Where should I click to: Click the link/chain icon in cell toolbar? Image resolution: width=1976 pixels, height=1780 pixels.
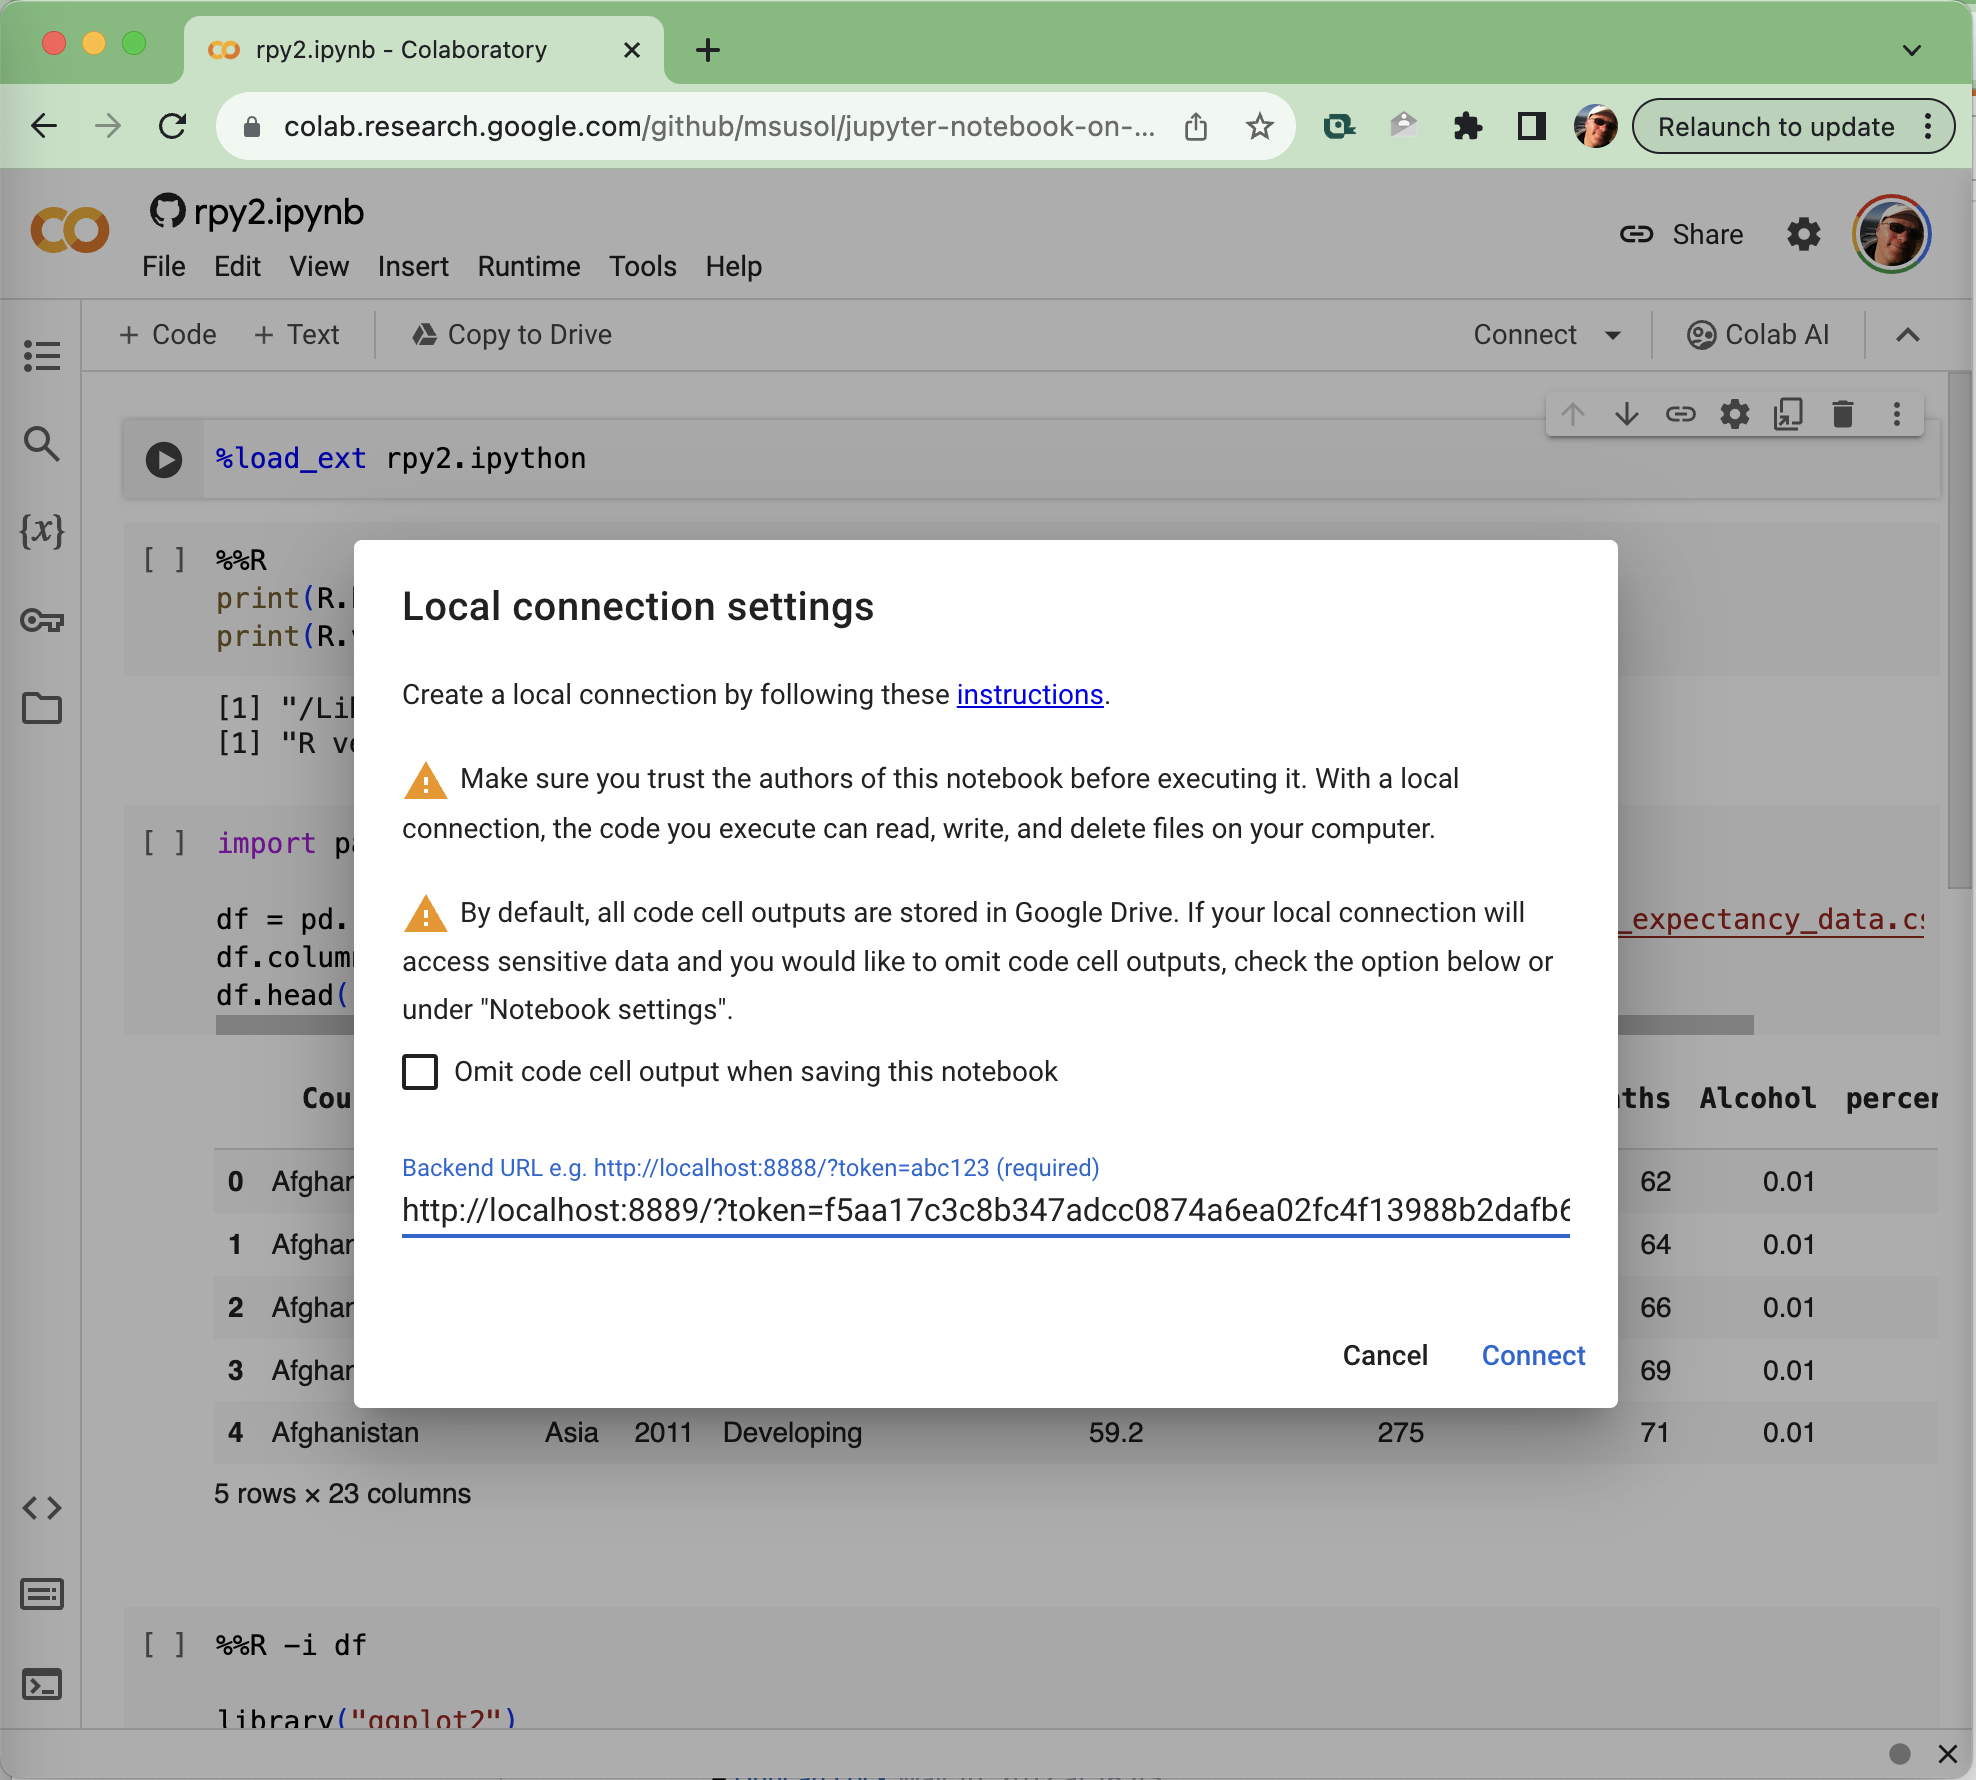pyautogui.click(x=1680, y=418)
